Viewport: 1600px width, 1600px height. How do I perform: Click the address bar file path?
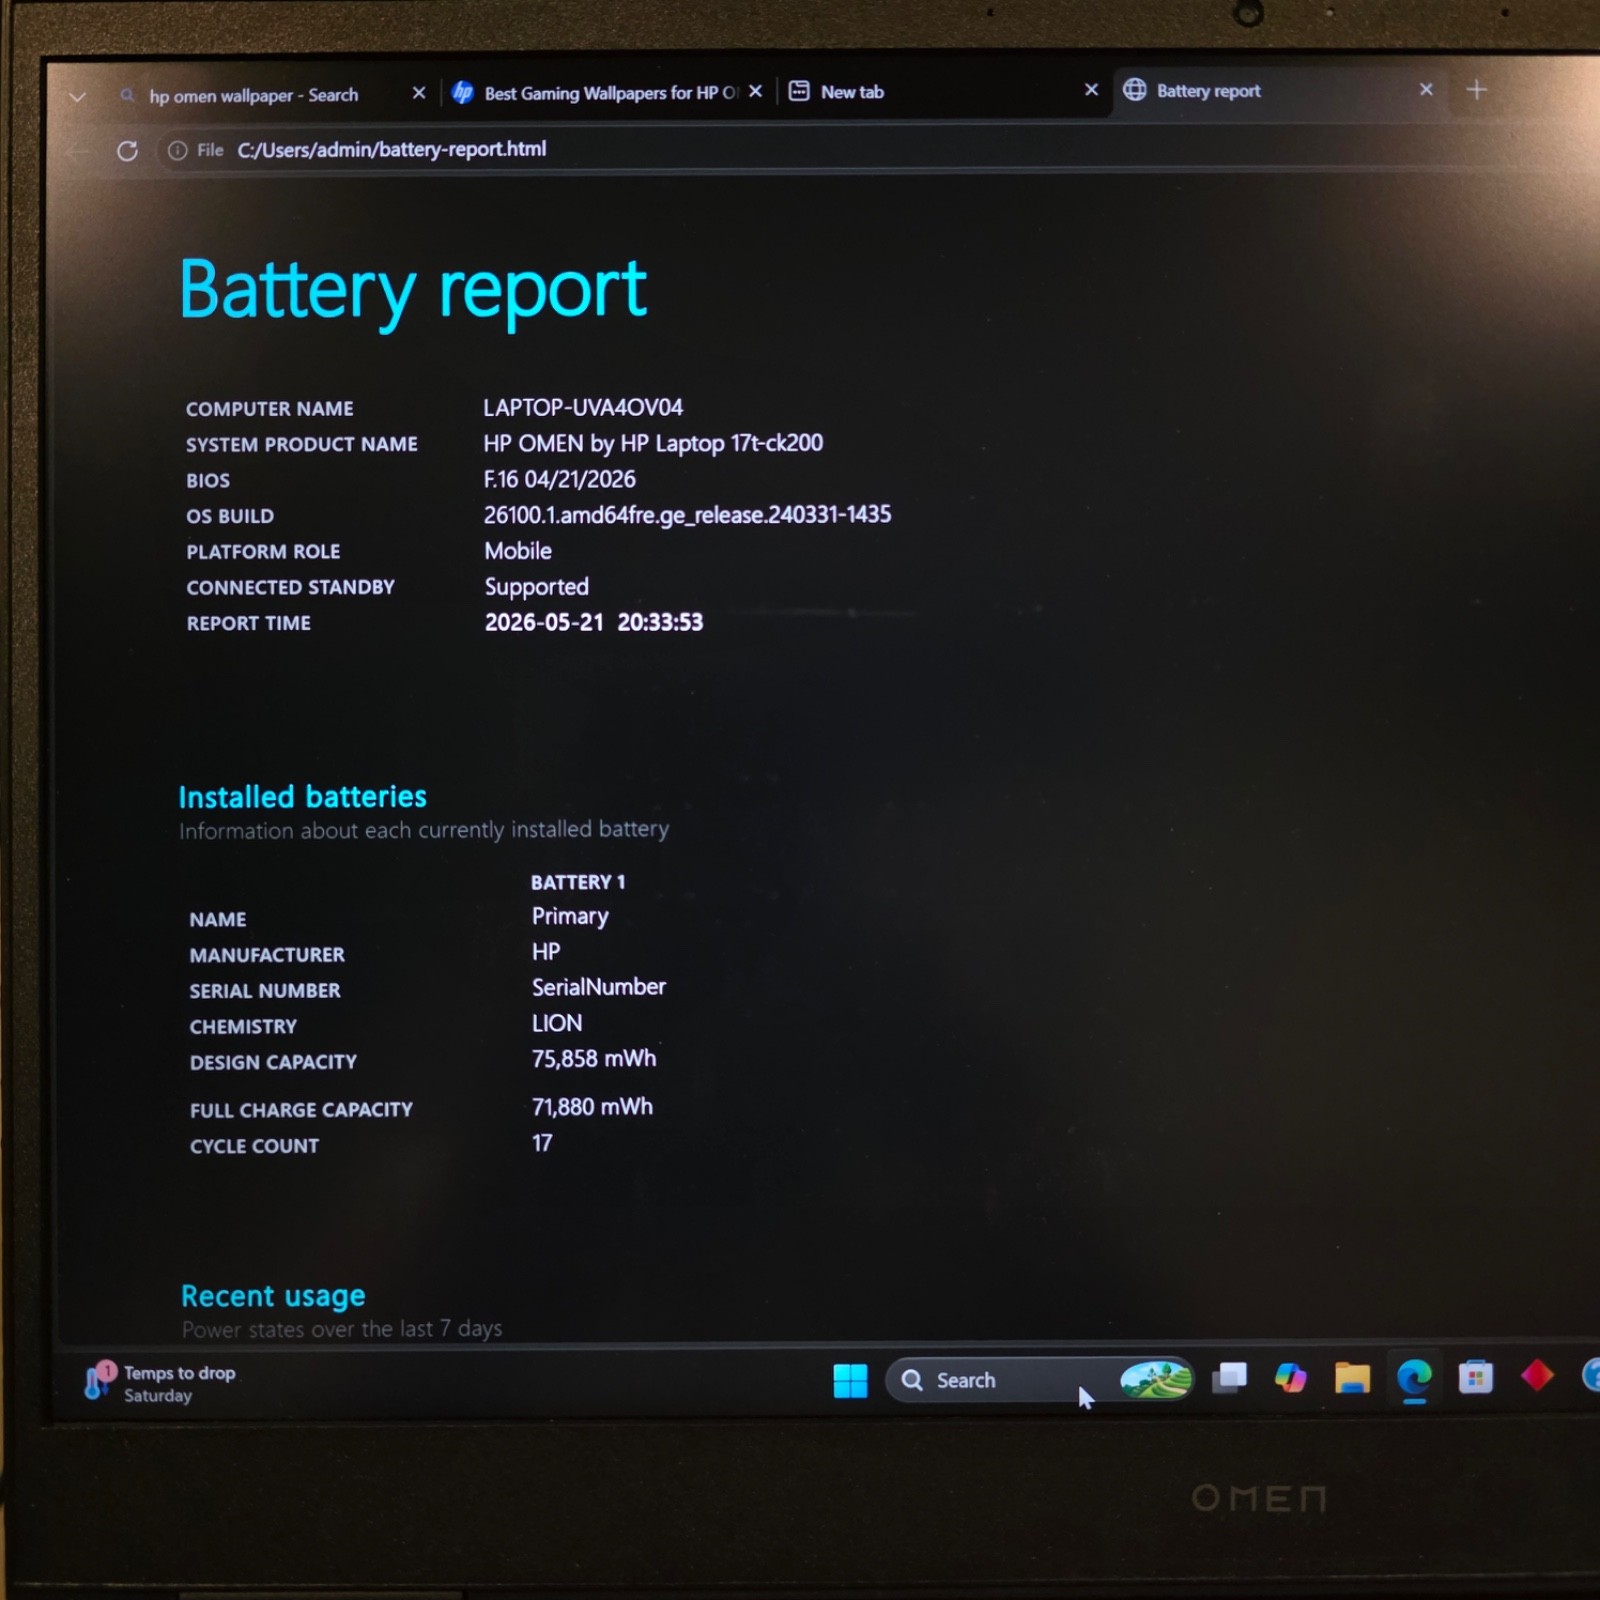[392, 149]
